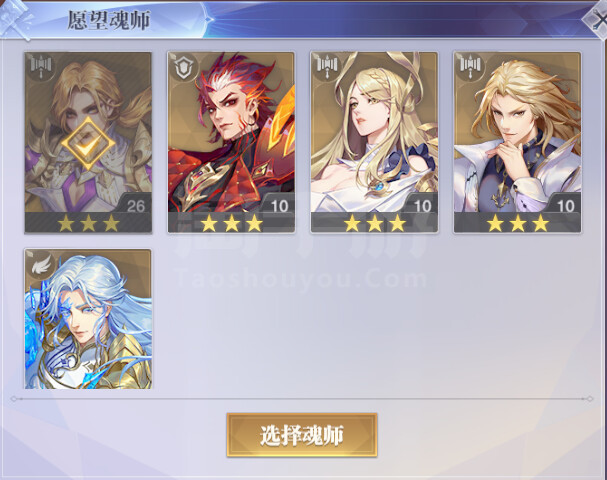Click the three stars under the selected first card
607x480 pixels.
(x=88, y=223)
